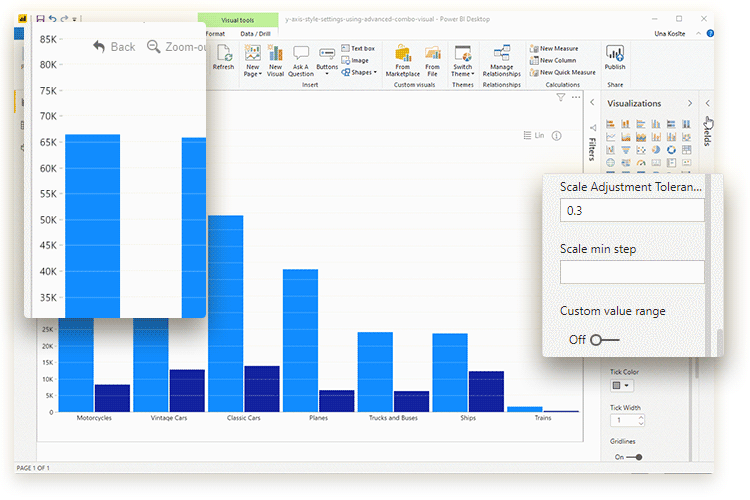
Task: Click the Tick Color swatch
Action: (x=617, y=385)
